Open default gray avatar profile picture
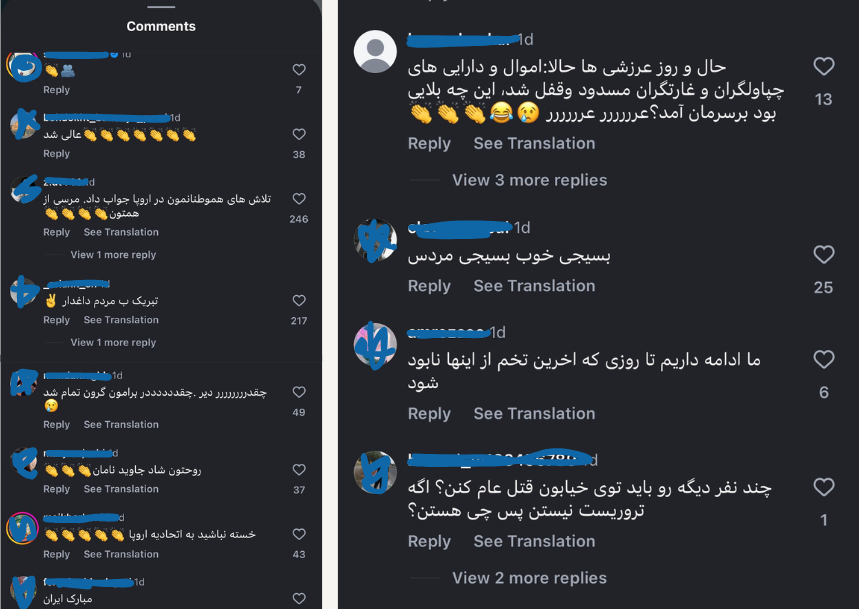 pos(376,51)
